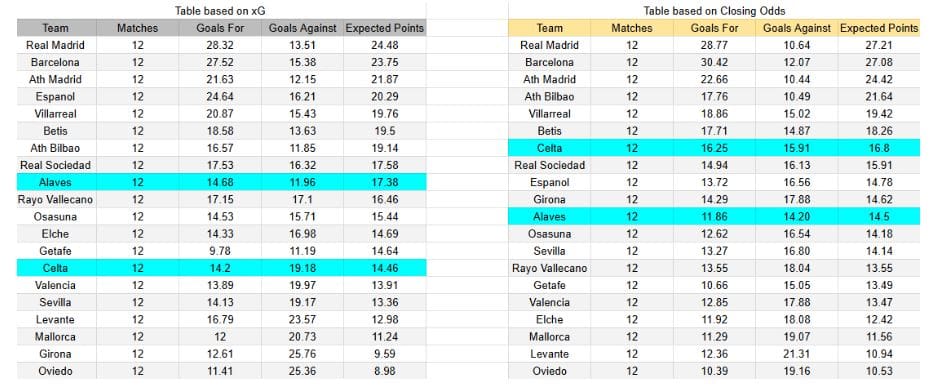Click Real Madrid's 27.21 expected points cell
The image size is (934, 388).
click(879, 45)
